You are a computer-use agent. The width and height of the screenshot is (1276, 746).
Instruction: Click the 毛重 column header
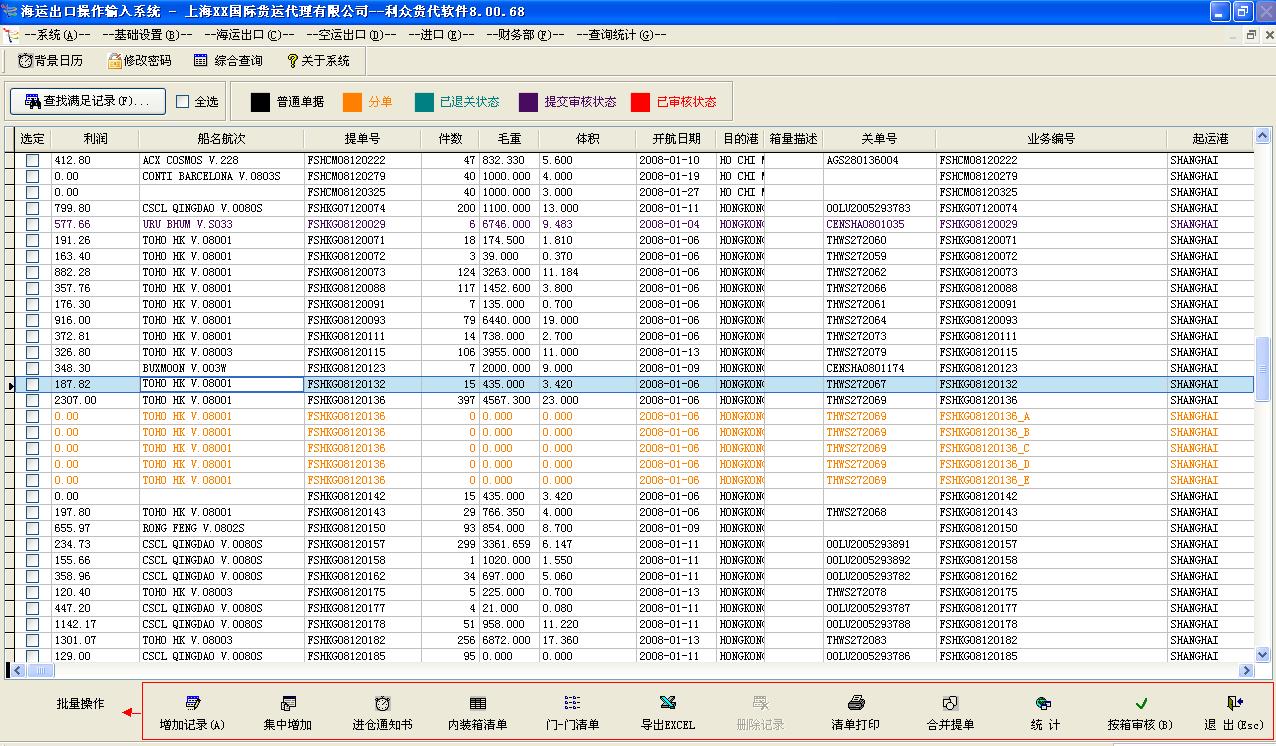[x=509, y=139]
